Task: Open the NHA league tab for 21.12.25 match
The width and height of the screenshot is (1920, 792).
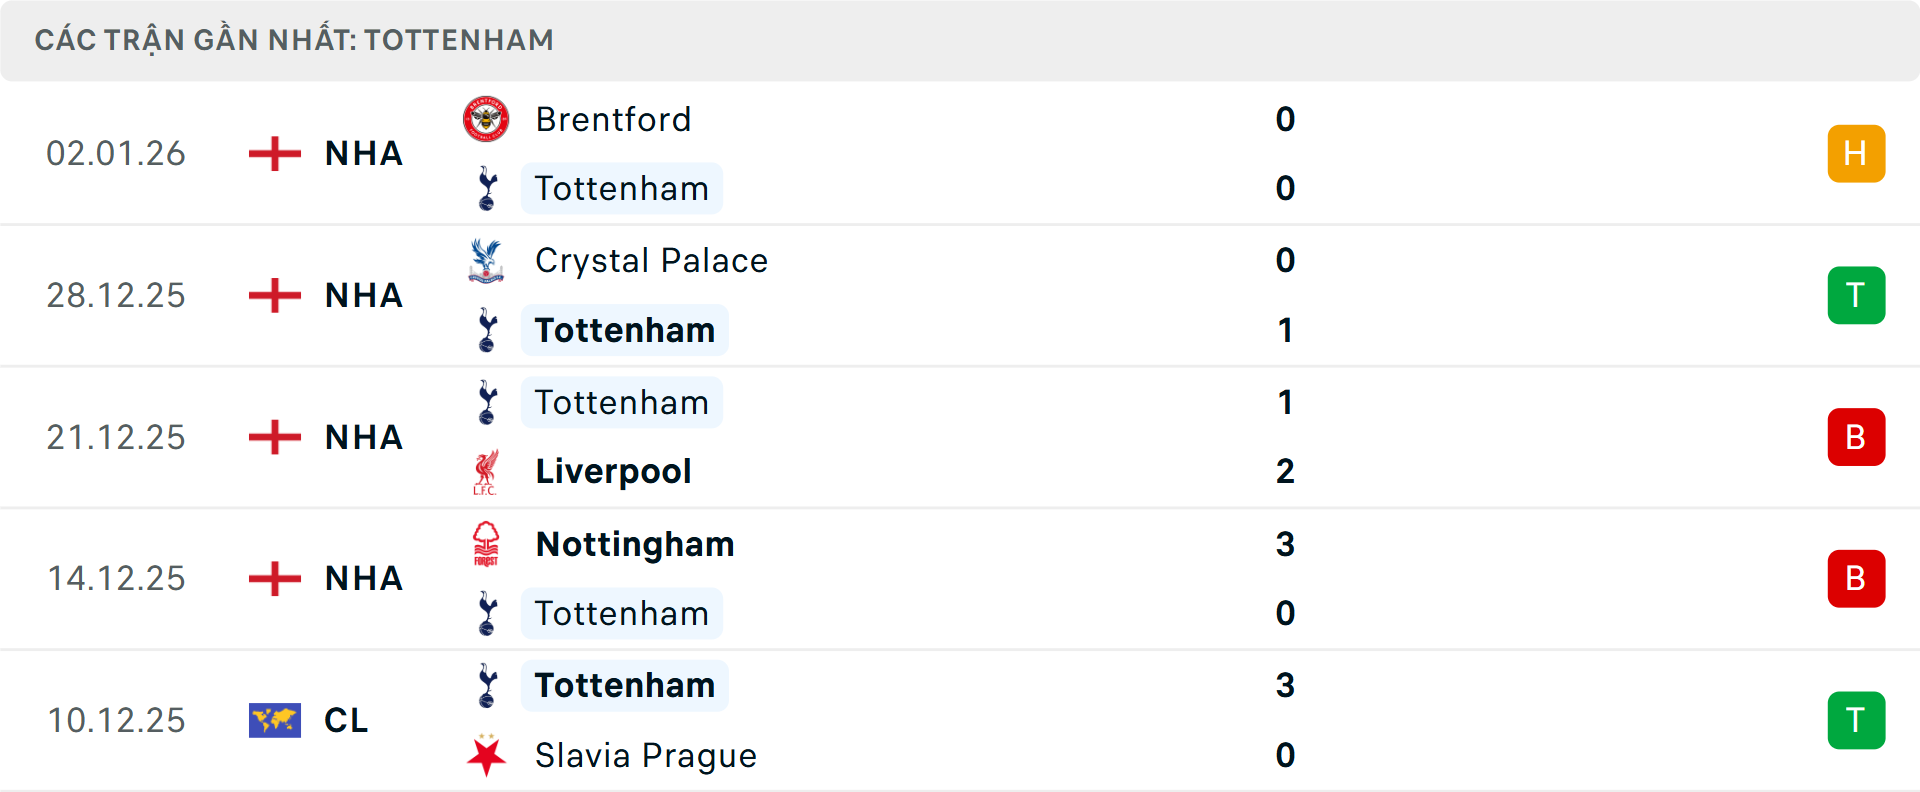Action: tap(363, 437)
